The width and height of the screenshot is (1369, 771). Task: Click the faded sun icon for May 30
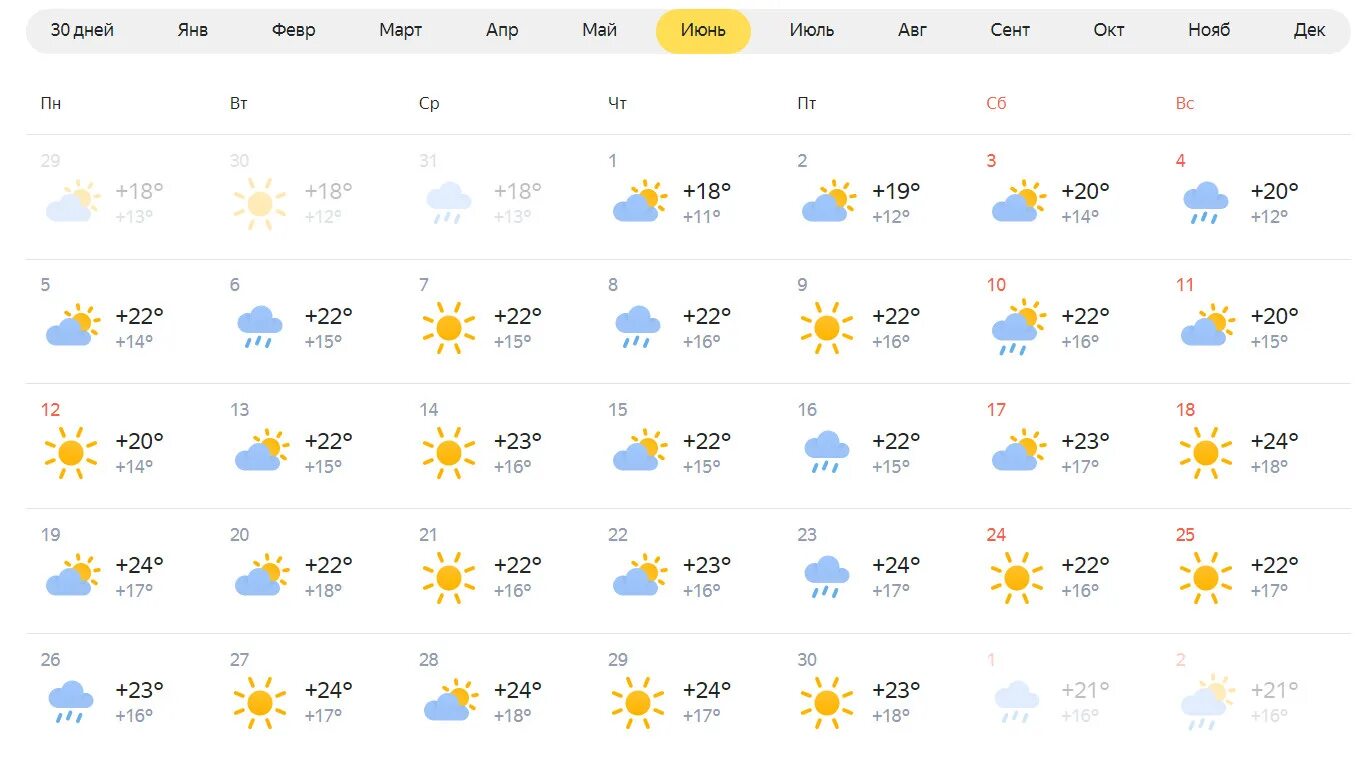pos(260,203)
